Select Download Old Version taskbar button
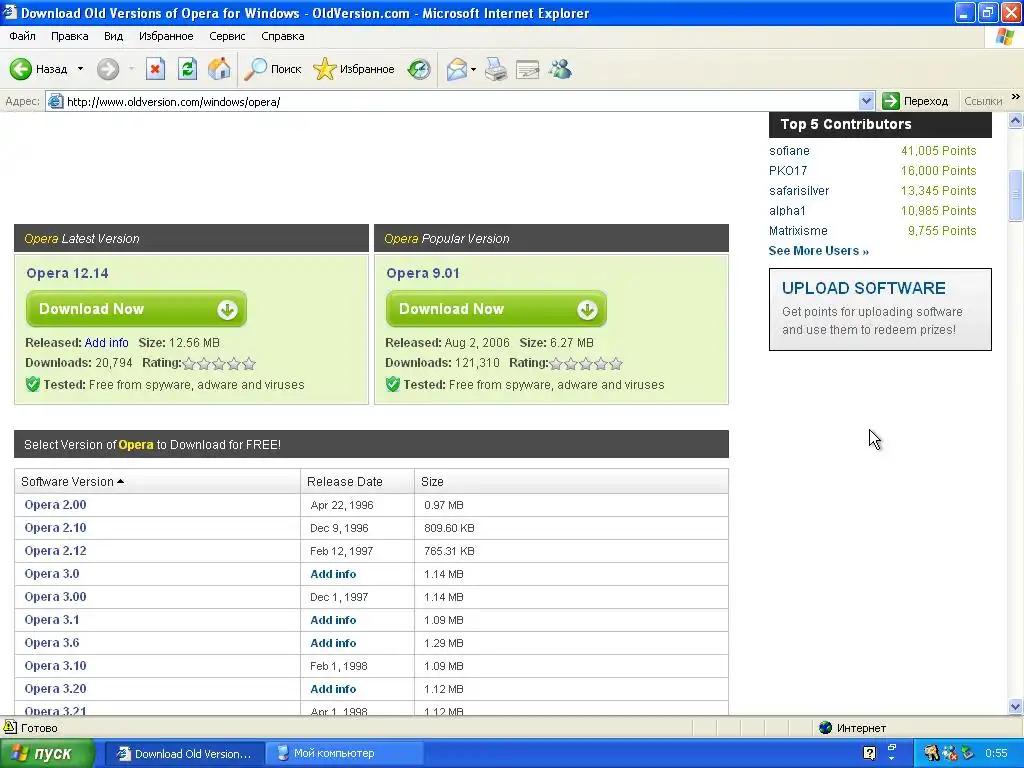 (x=185, y=754)
